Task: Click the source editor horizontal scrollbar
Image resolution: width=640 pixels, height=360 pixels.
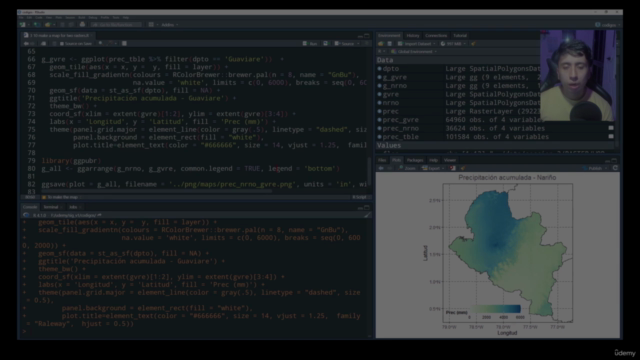Action: pyautogui.click(x=156, y=191)
